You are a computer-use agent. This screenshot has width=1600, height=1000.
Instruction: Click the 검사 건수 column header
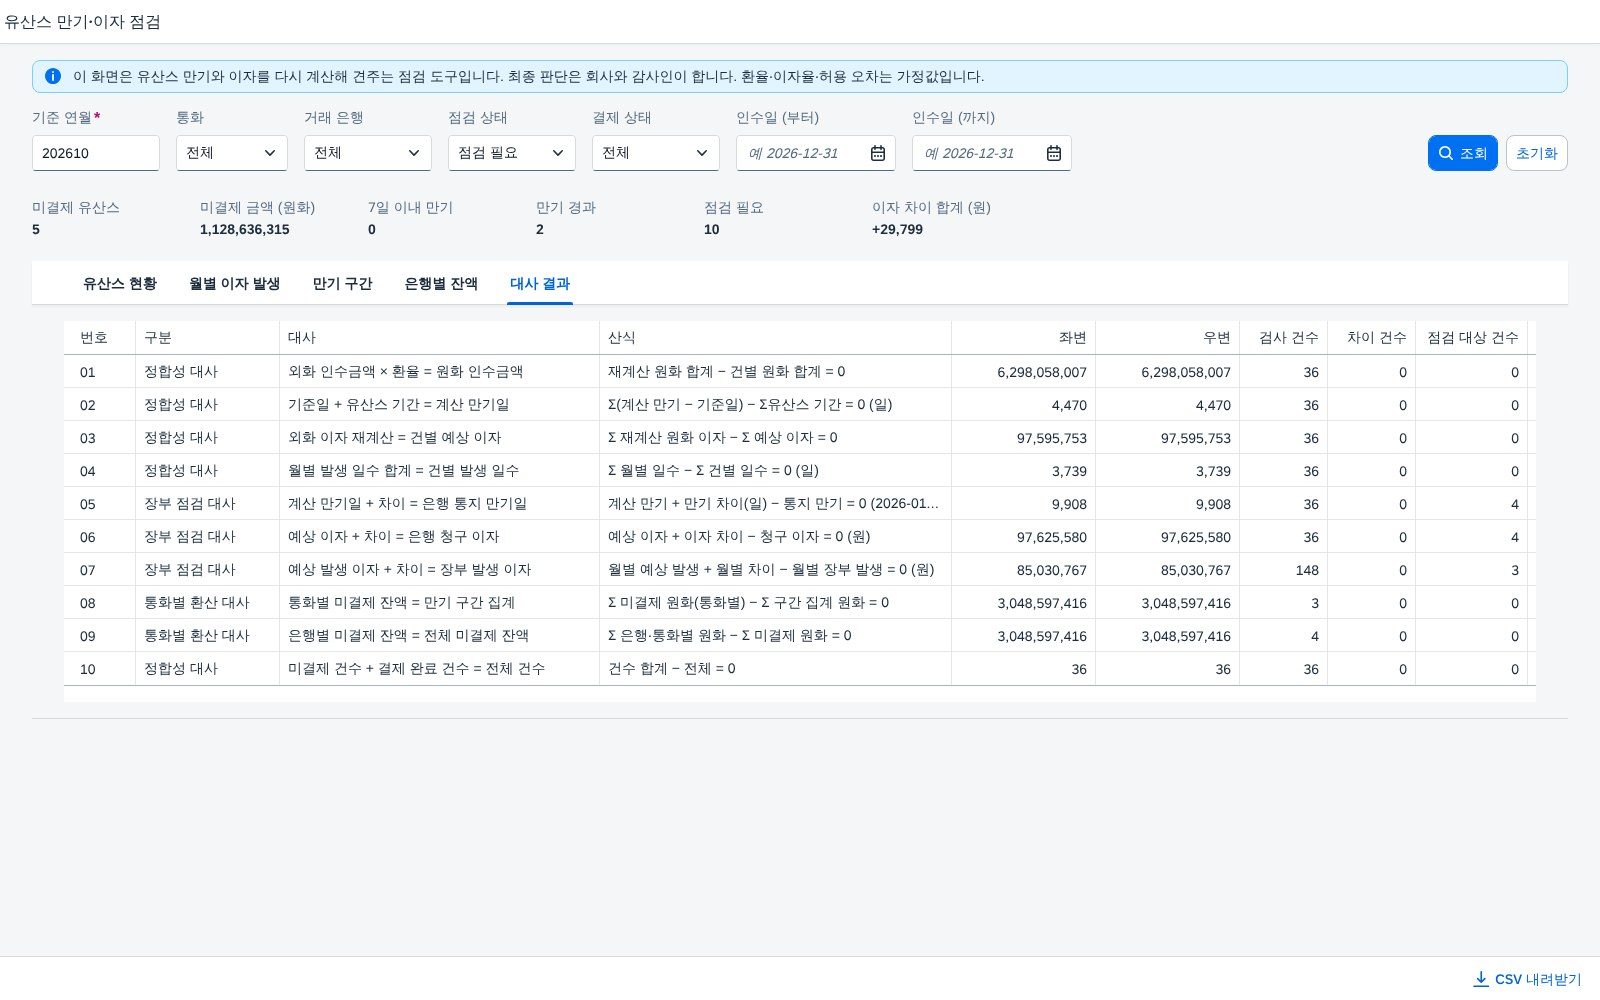click(1284, 338)
